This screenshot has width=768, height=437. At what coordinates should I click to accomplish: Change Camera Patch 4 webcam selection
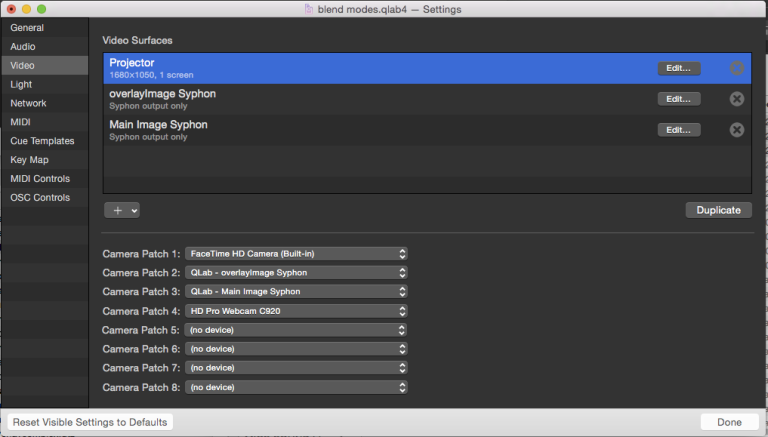pos(296,311)
